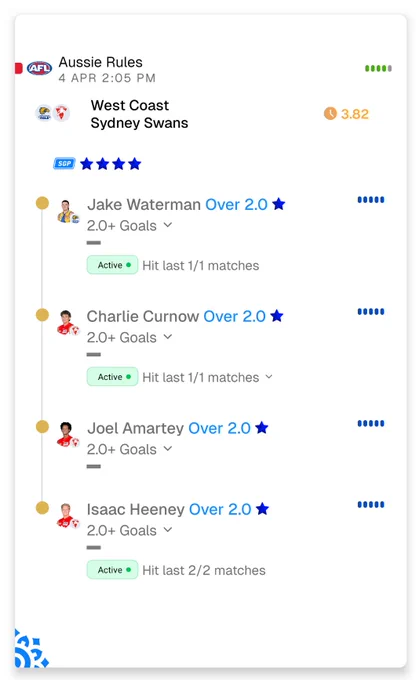419x680 pixels.
Task: Expand Charlie Curnow's Hit last 1/1 matches chevron
Action: (269, 377)
